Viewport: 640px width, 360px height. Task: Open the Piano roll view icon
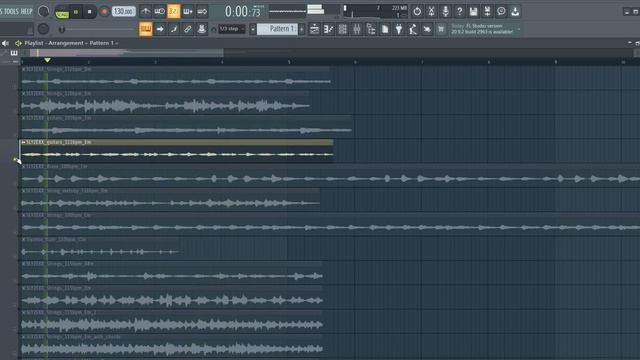point(329,29)
